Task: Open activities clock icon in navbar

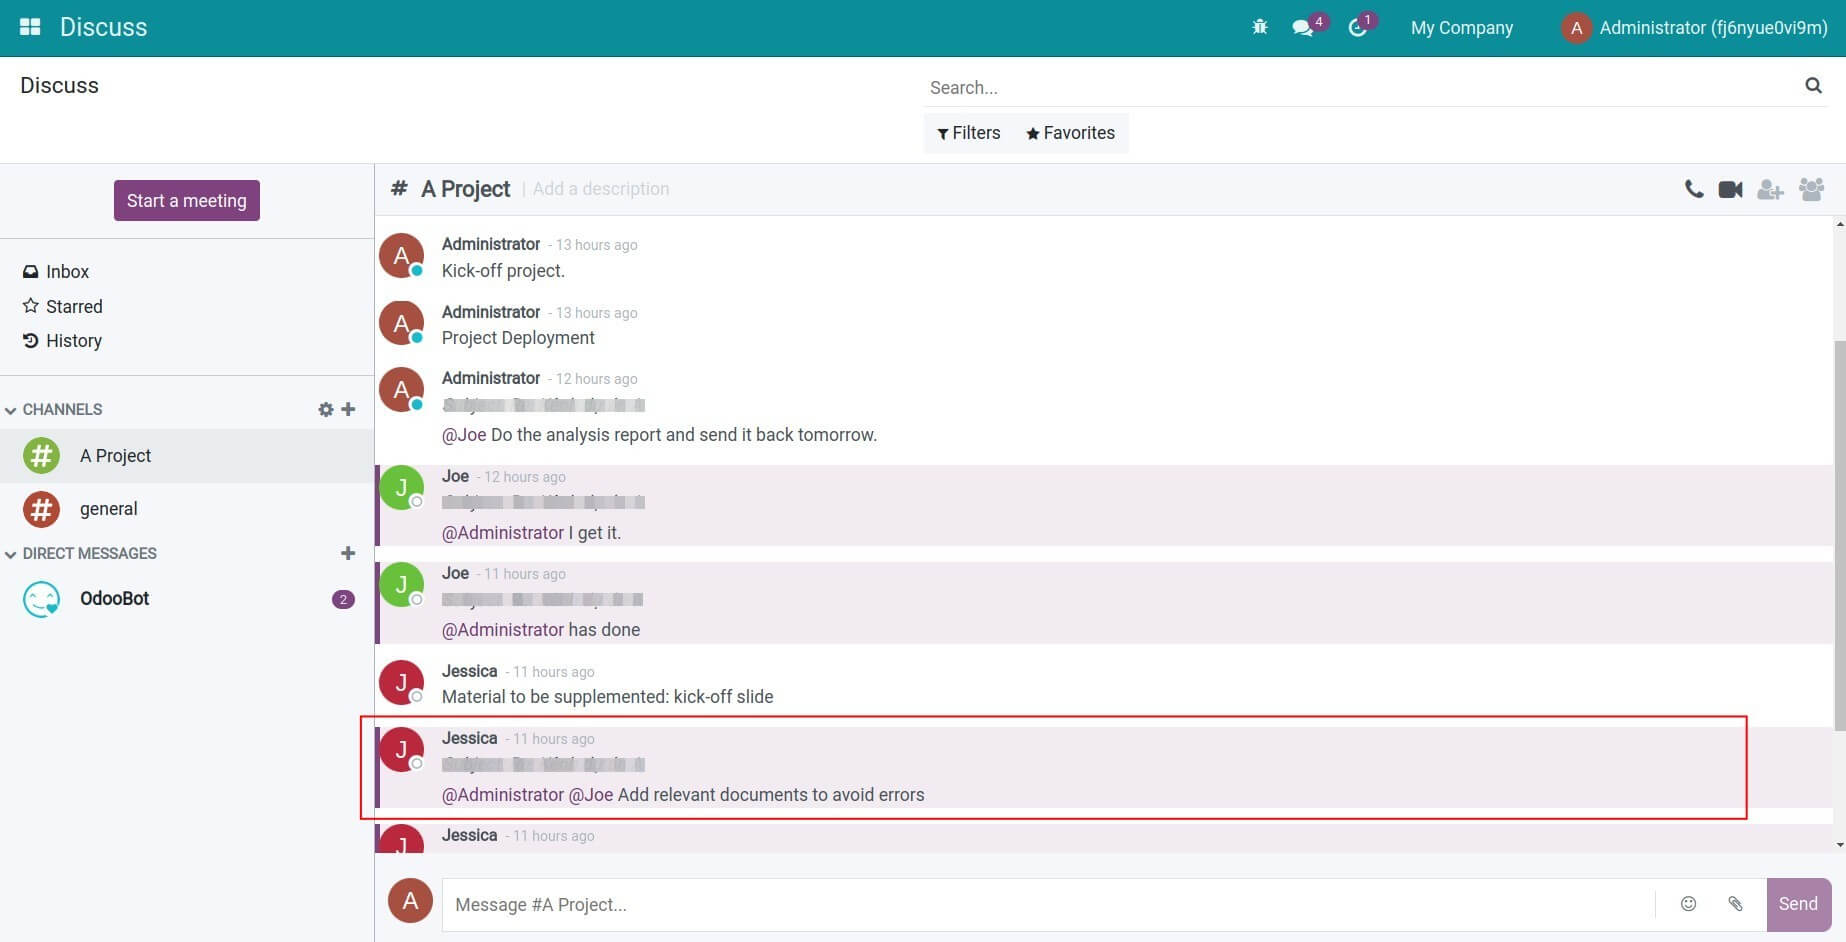Action: click(x=1357, y=28)
